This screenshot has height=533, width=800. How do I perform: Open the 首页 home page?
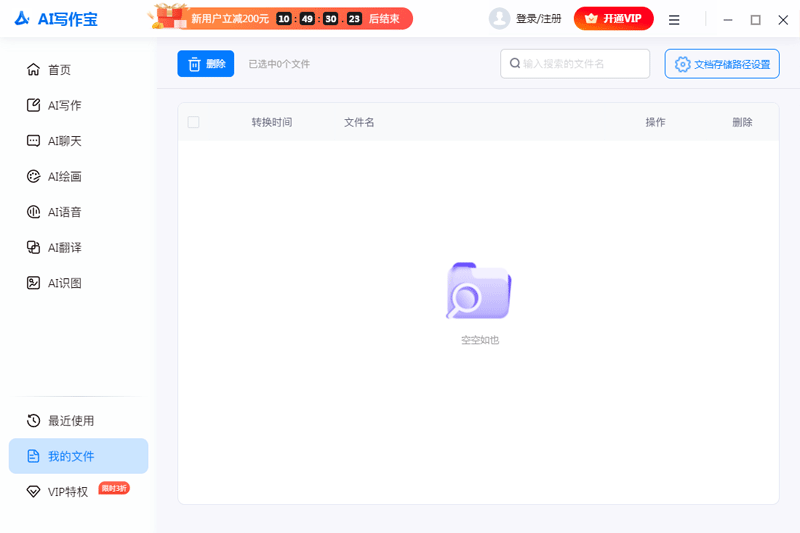click(49, 69)
